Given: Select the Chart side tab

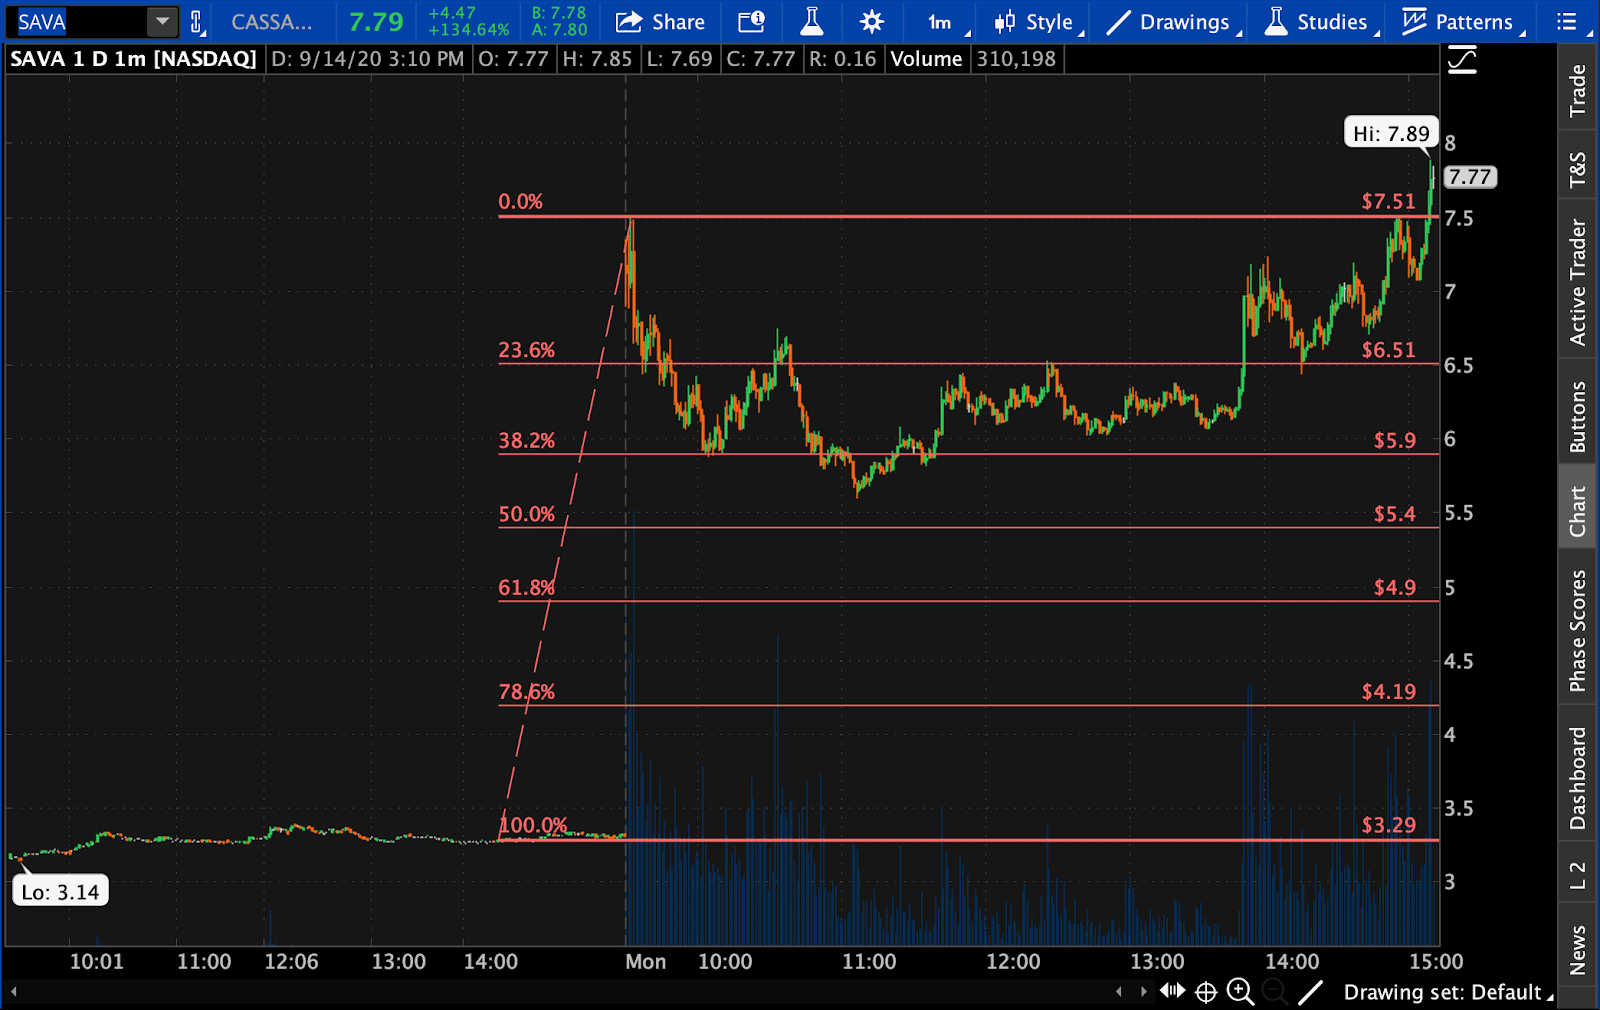Looking at the screenshot, I should pos(1578,510).
